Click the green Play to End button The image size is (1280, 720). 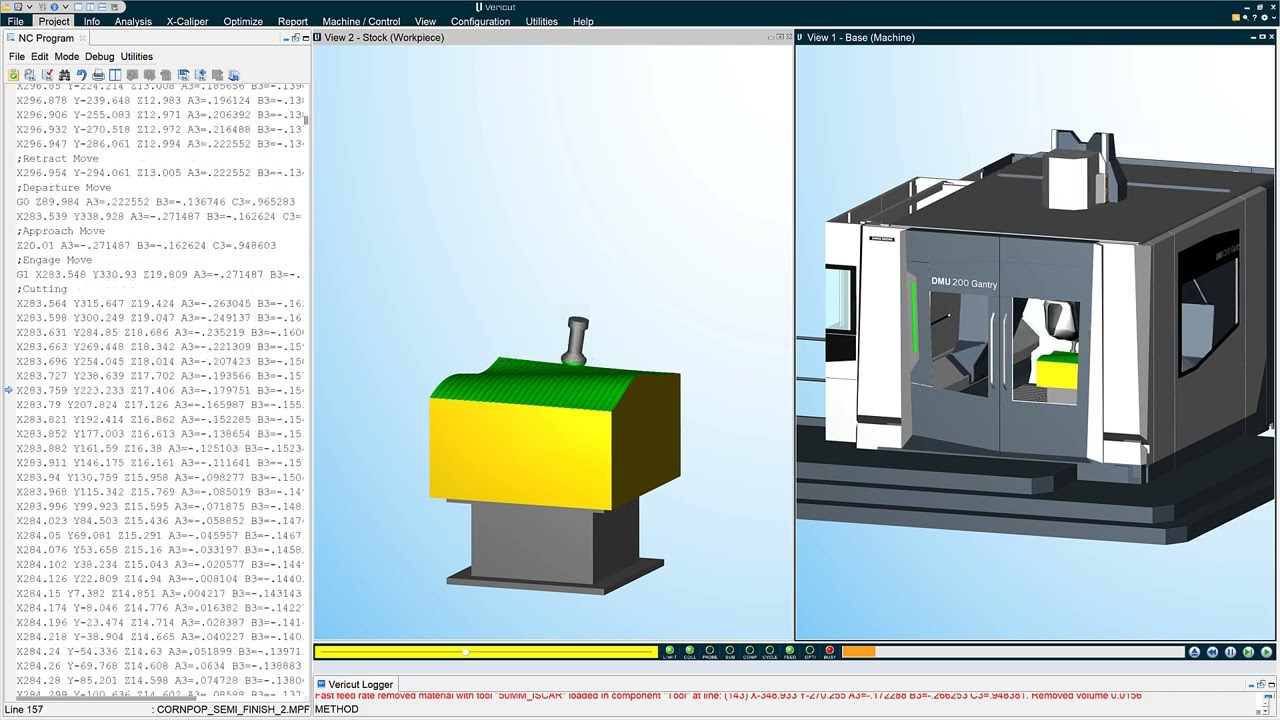[1266, 652]
